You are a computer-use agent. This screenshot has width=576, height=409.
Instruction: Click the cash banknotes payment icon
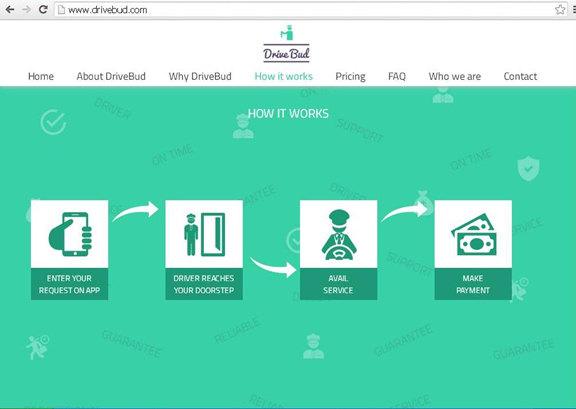[x=474, y=234]
